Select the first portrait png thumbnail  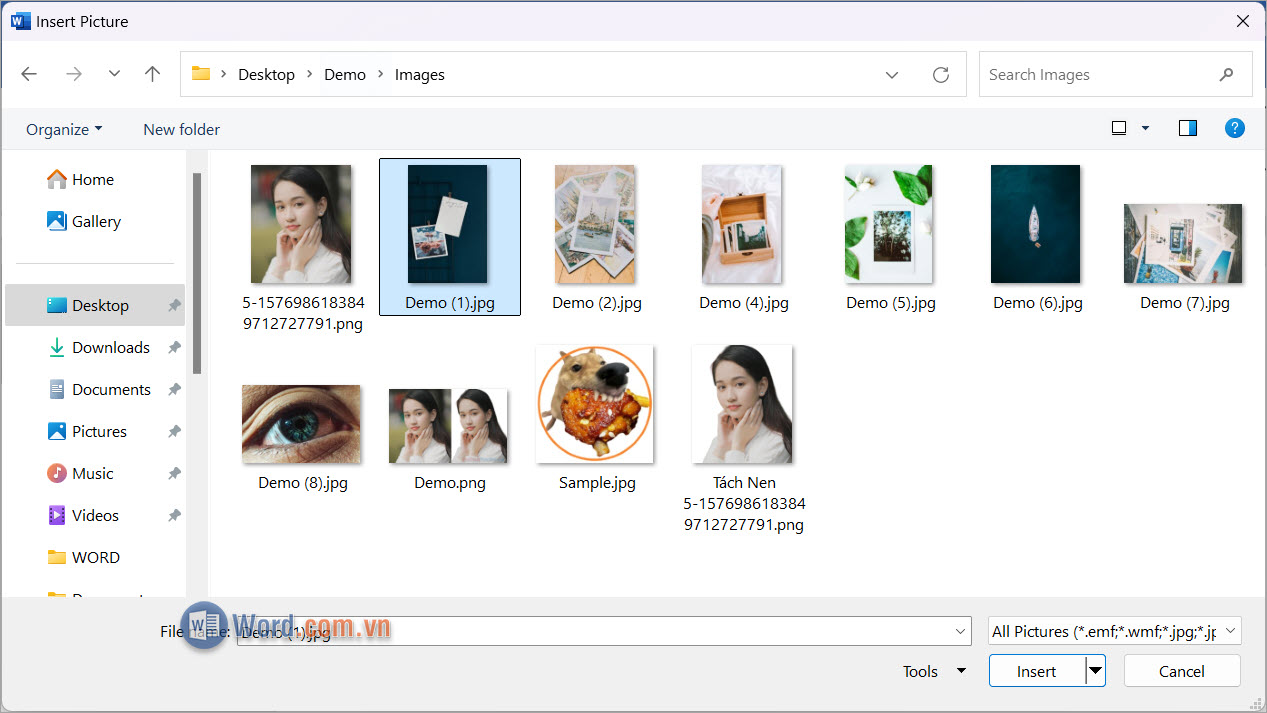(x=301, y=224)
